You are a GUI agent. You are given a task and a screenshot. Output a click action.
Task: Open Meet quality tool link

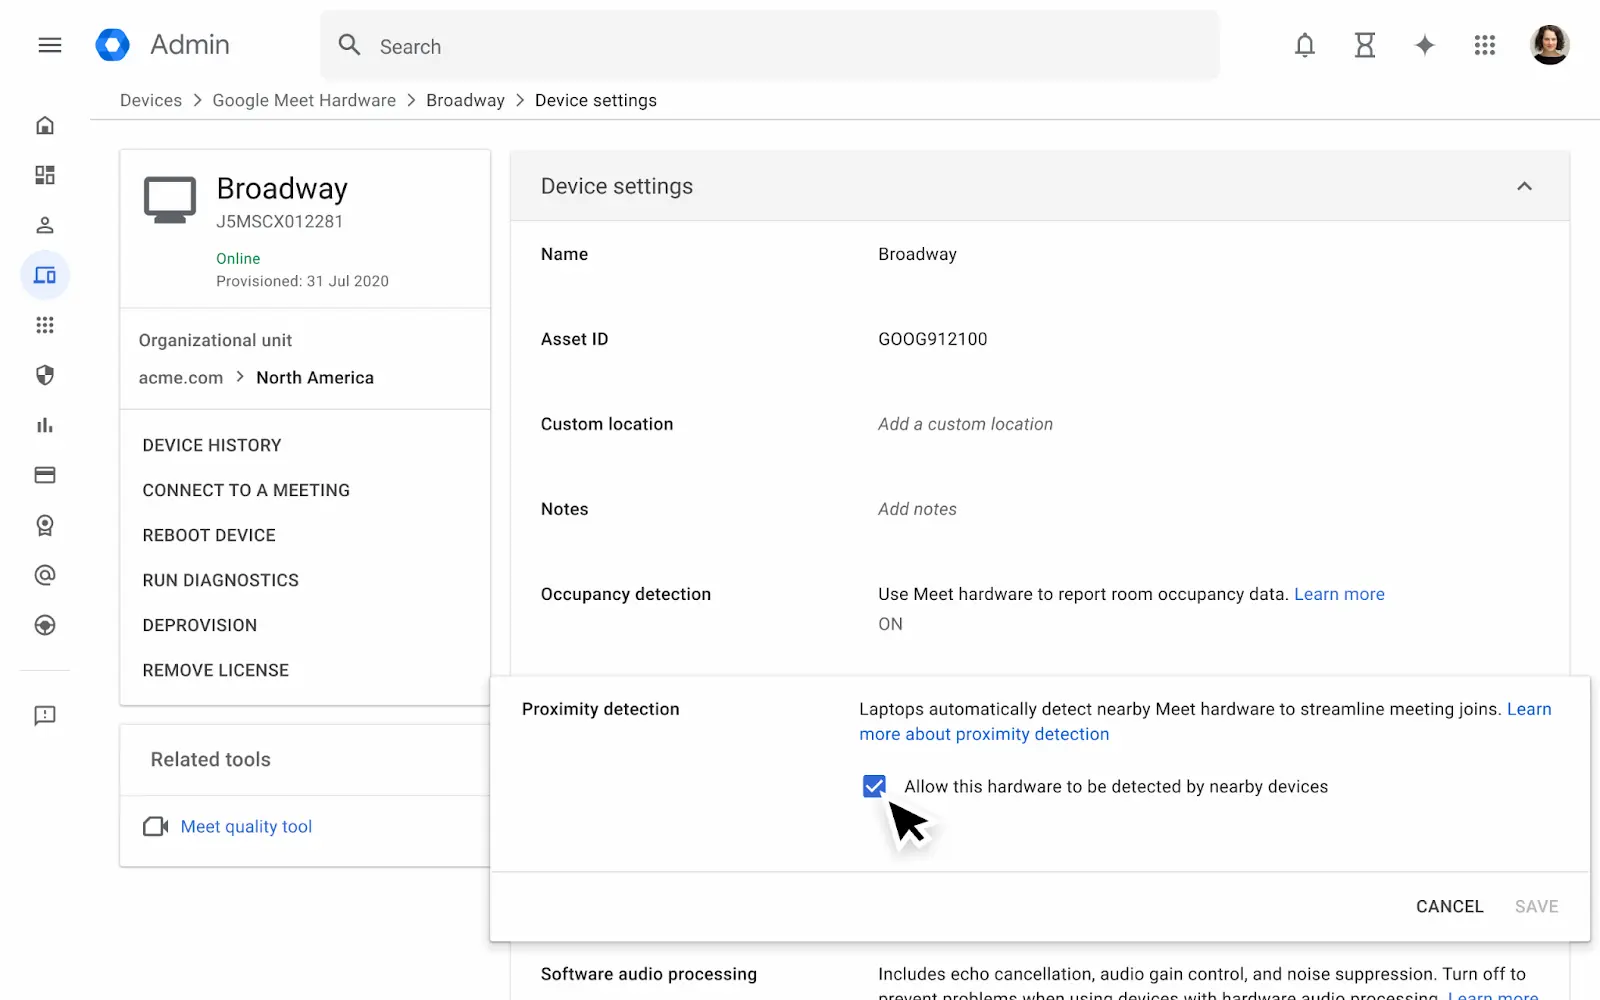tap(246, 826)
